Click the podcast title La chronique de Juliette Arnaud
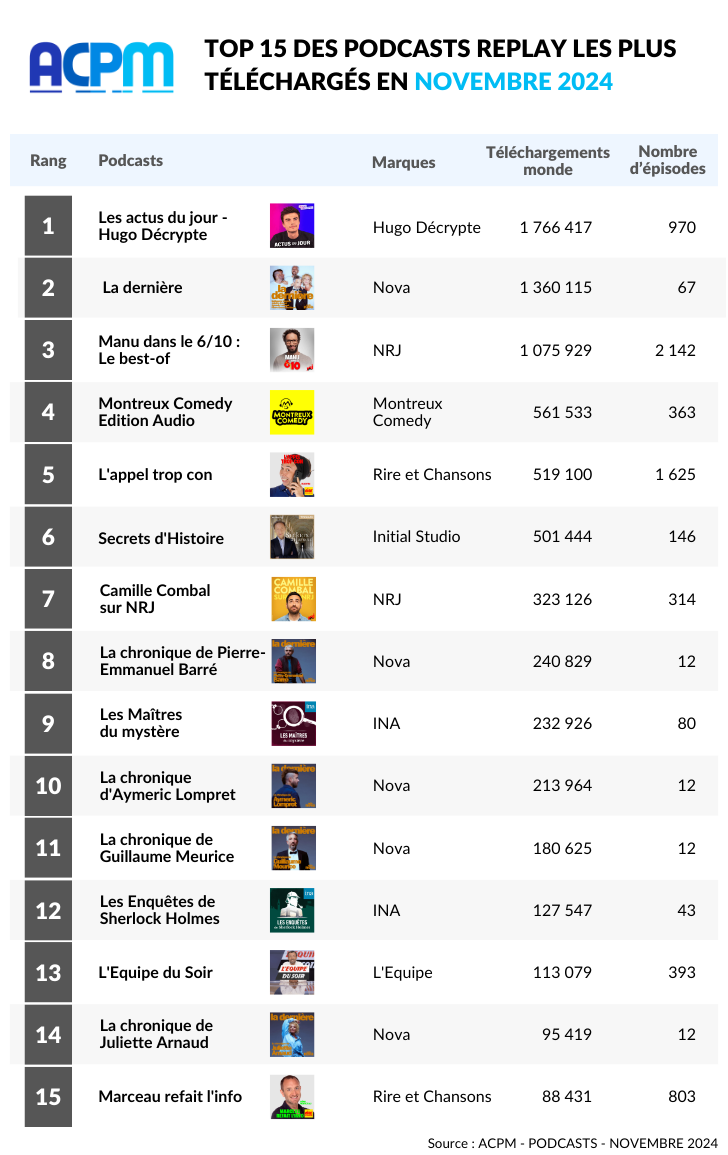Image resolution: width=728 pixels, height=1155 pixels. (x=156, y=1034)
